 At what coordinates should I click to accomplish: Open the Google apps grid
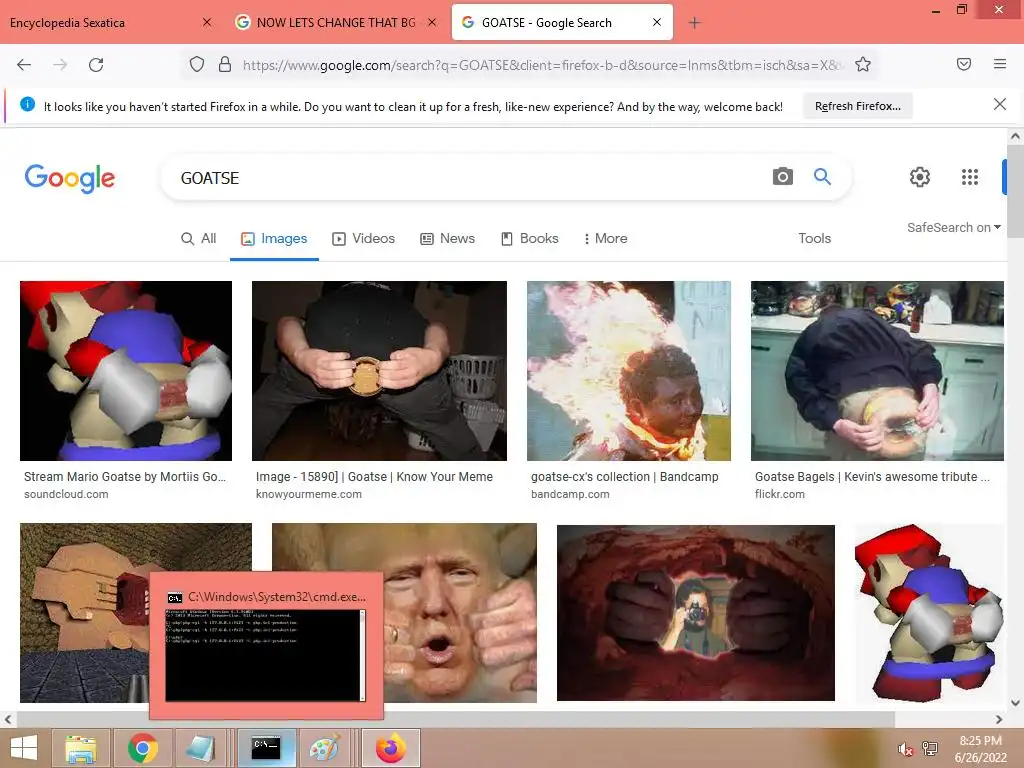pos(970,177)
